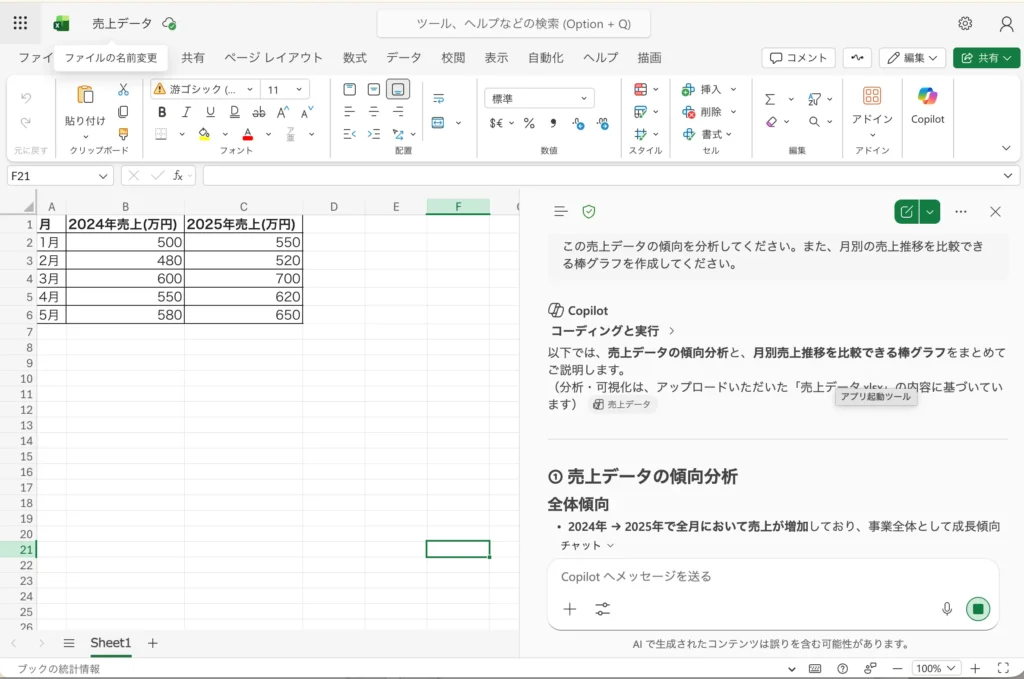The width and height of the screenshot is (1024, 679).
Task: Click the decrease indent icon
Action: click(x=350, y=134)
